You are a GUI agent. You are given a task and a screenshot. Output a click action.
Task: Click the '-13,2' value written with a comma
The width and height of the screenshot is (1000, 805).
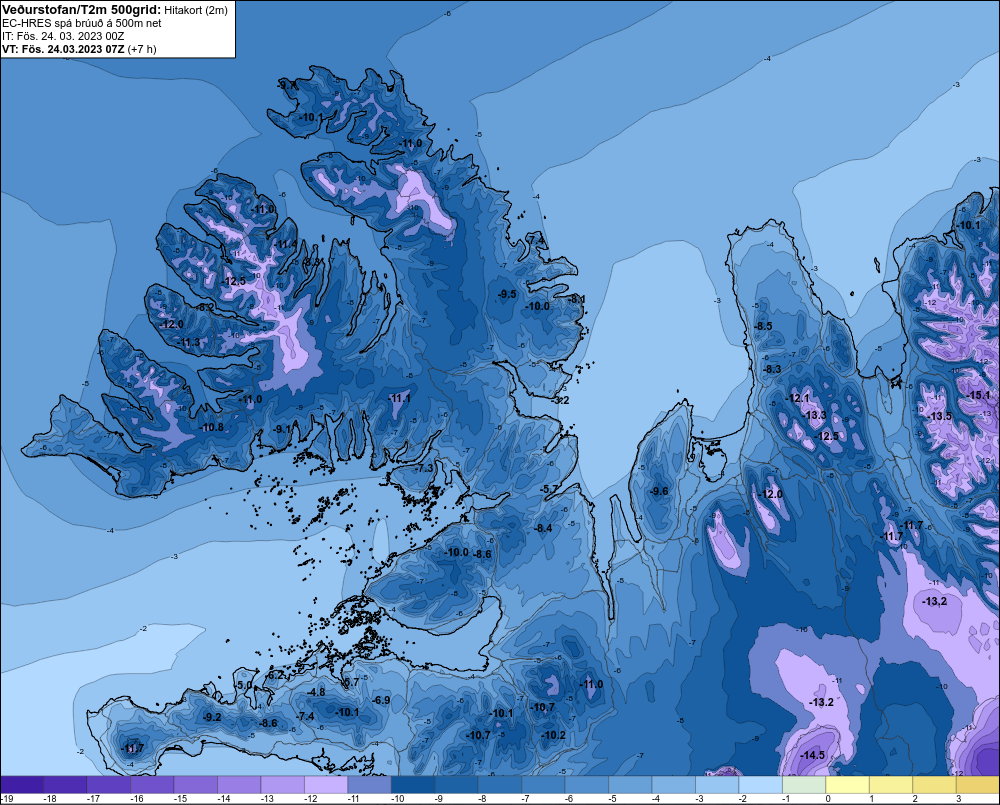(x=935, y=601)
